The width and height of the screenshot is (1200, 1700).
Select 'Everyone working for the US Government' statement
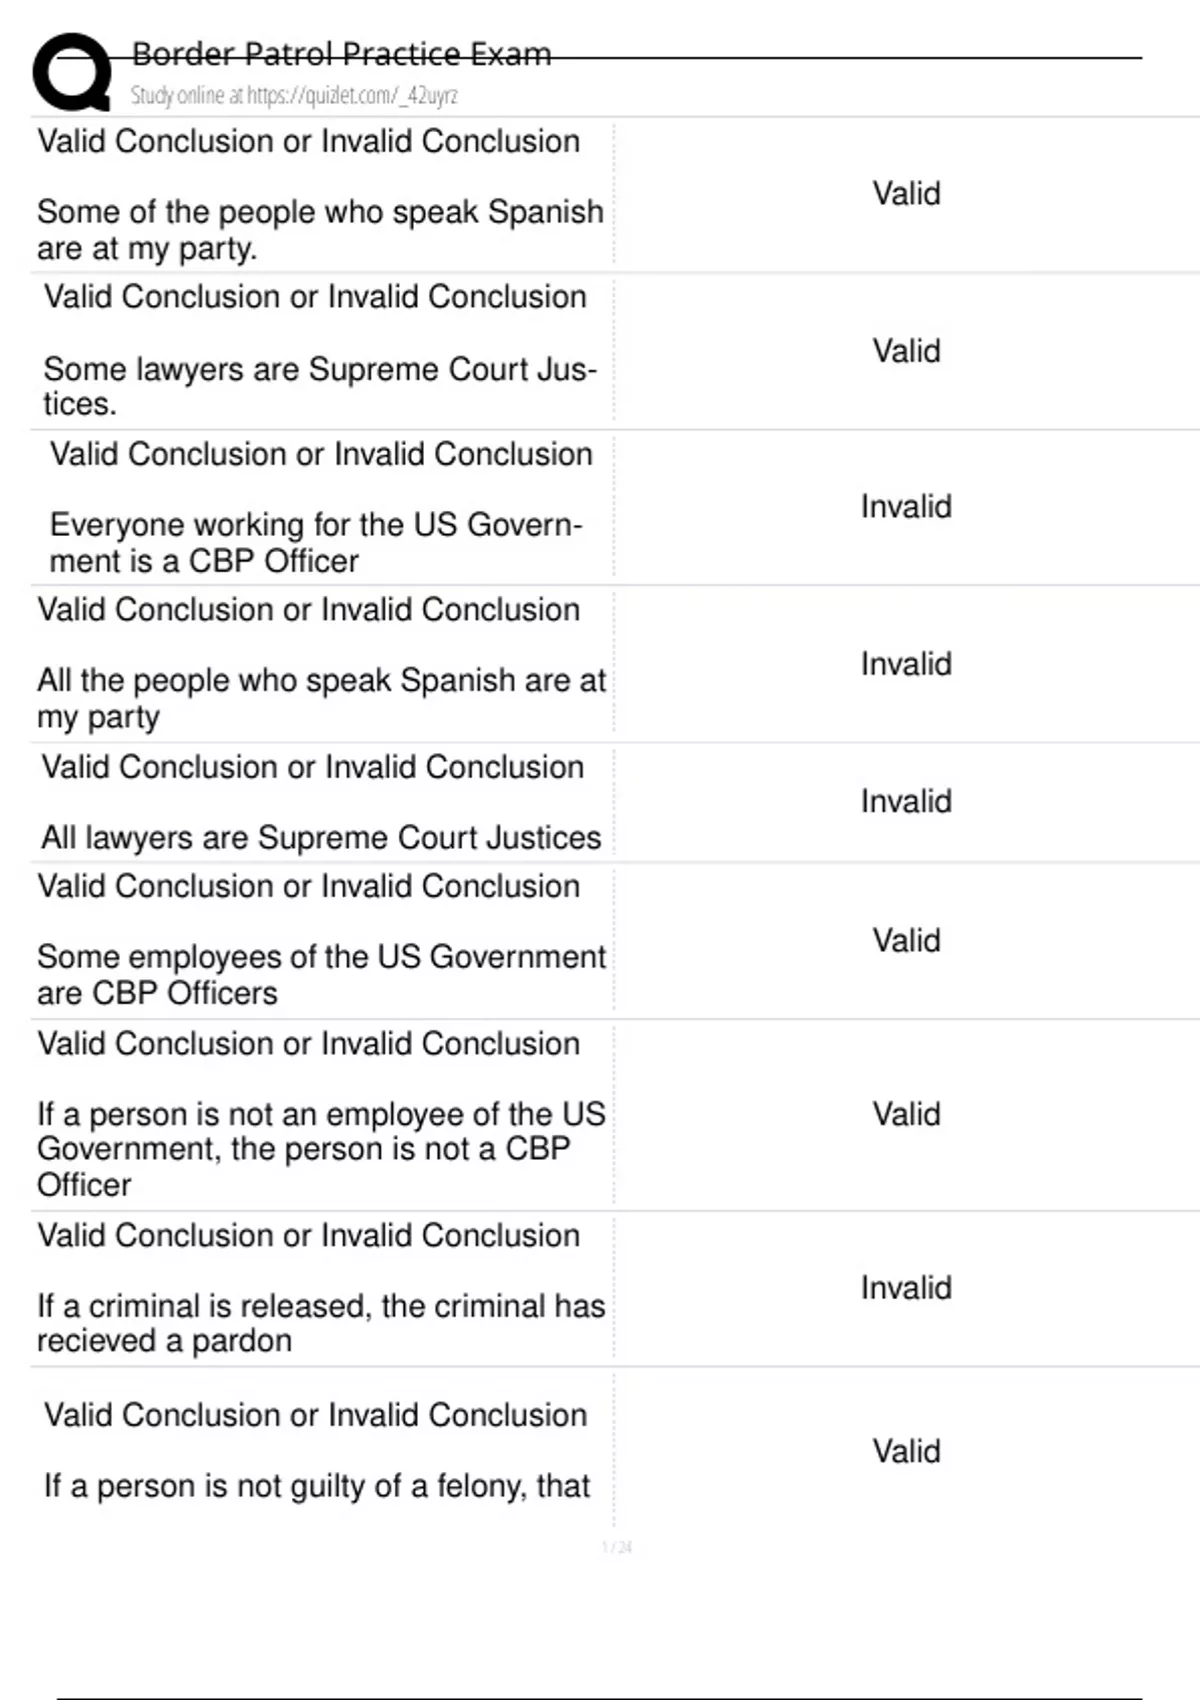tap(316, 542)
